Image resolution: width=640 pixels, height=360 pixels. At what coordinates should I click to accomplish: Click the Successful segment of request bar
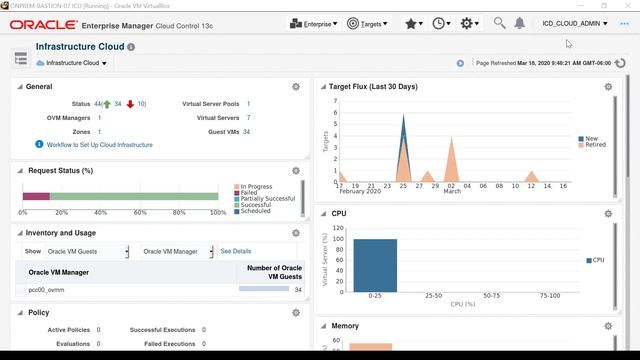(x=134, y=196)
